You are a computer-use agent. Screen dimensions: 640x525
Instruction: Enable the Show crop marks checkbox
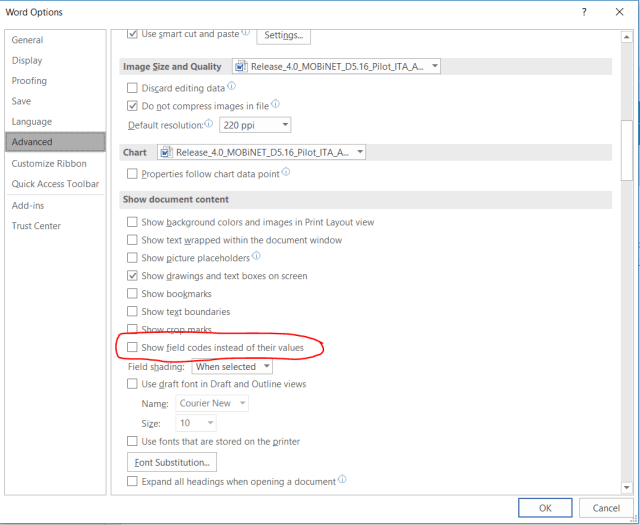(x=132, y=329)
